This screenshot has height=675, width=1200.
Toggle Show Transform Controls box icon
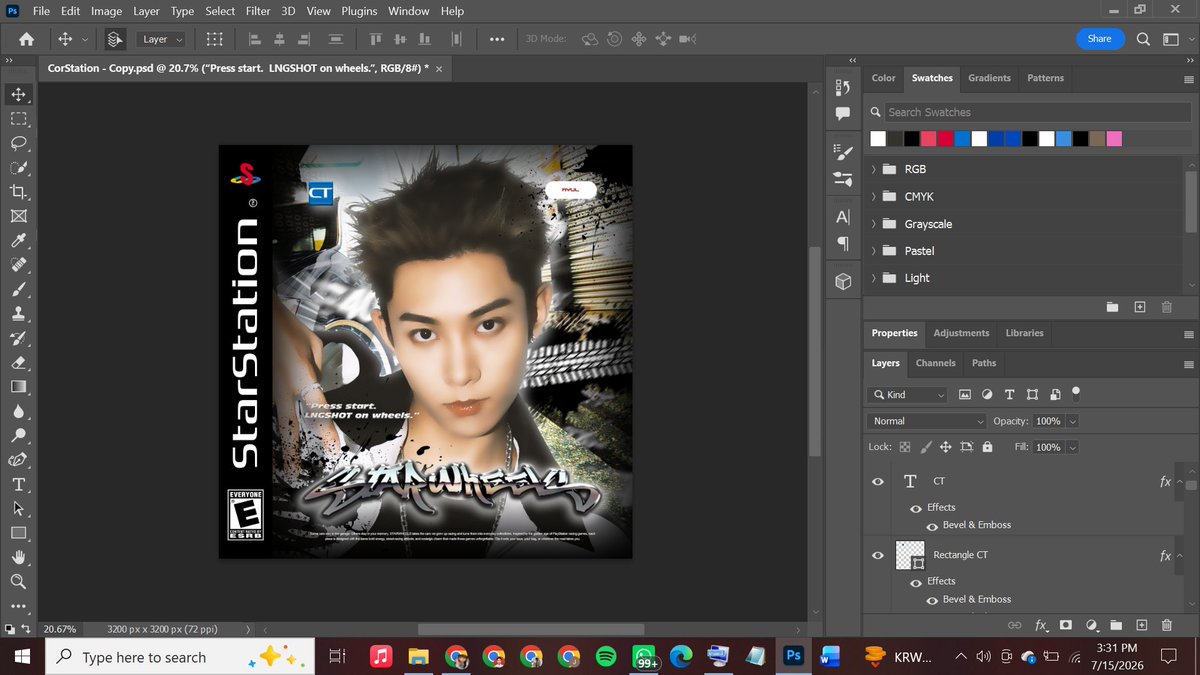pyautogui.click(x=214, y=39)
